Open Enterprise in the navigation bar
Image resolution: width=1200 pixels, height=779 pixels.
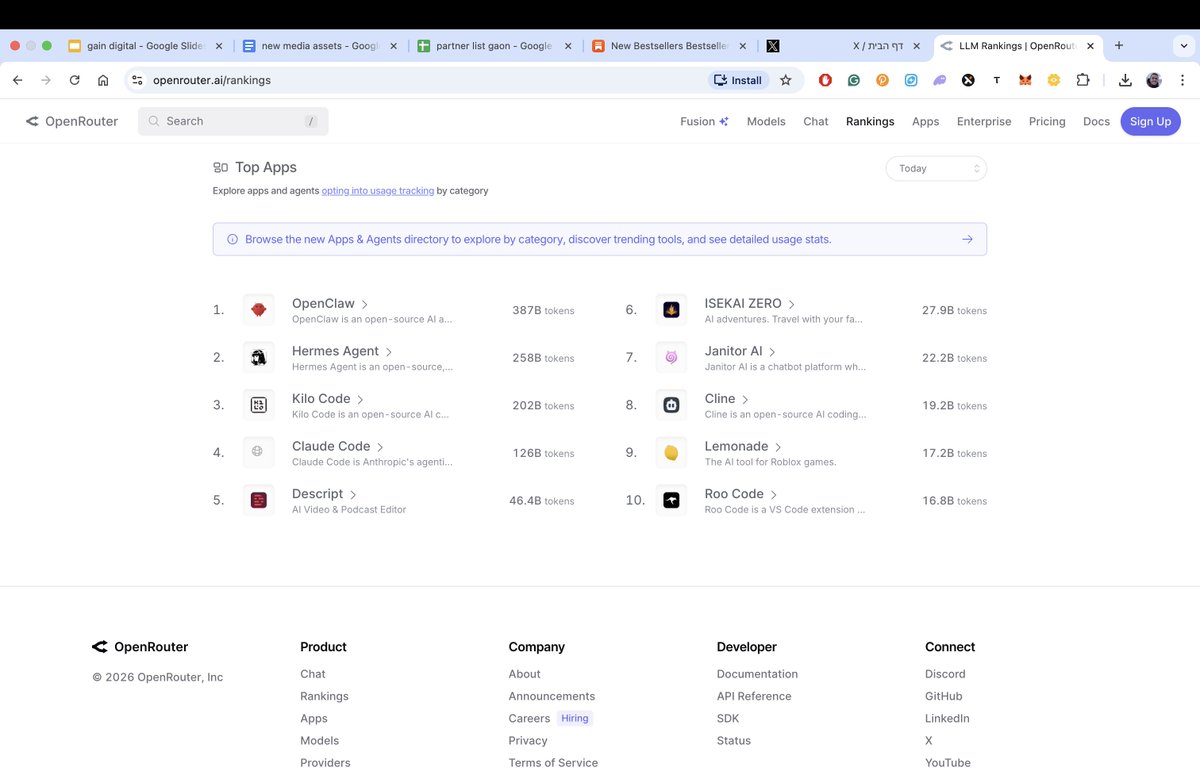(984, 121)
